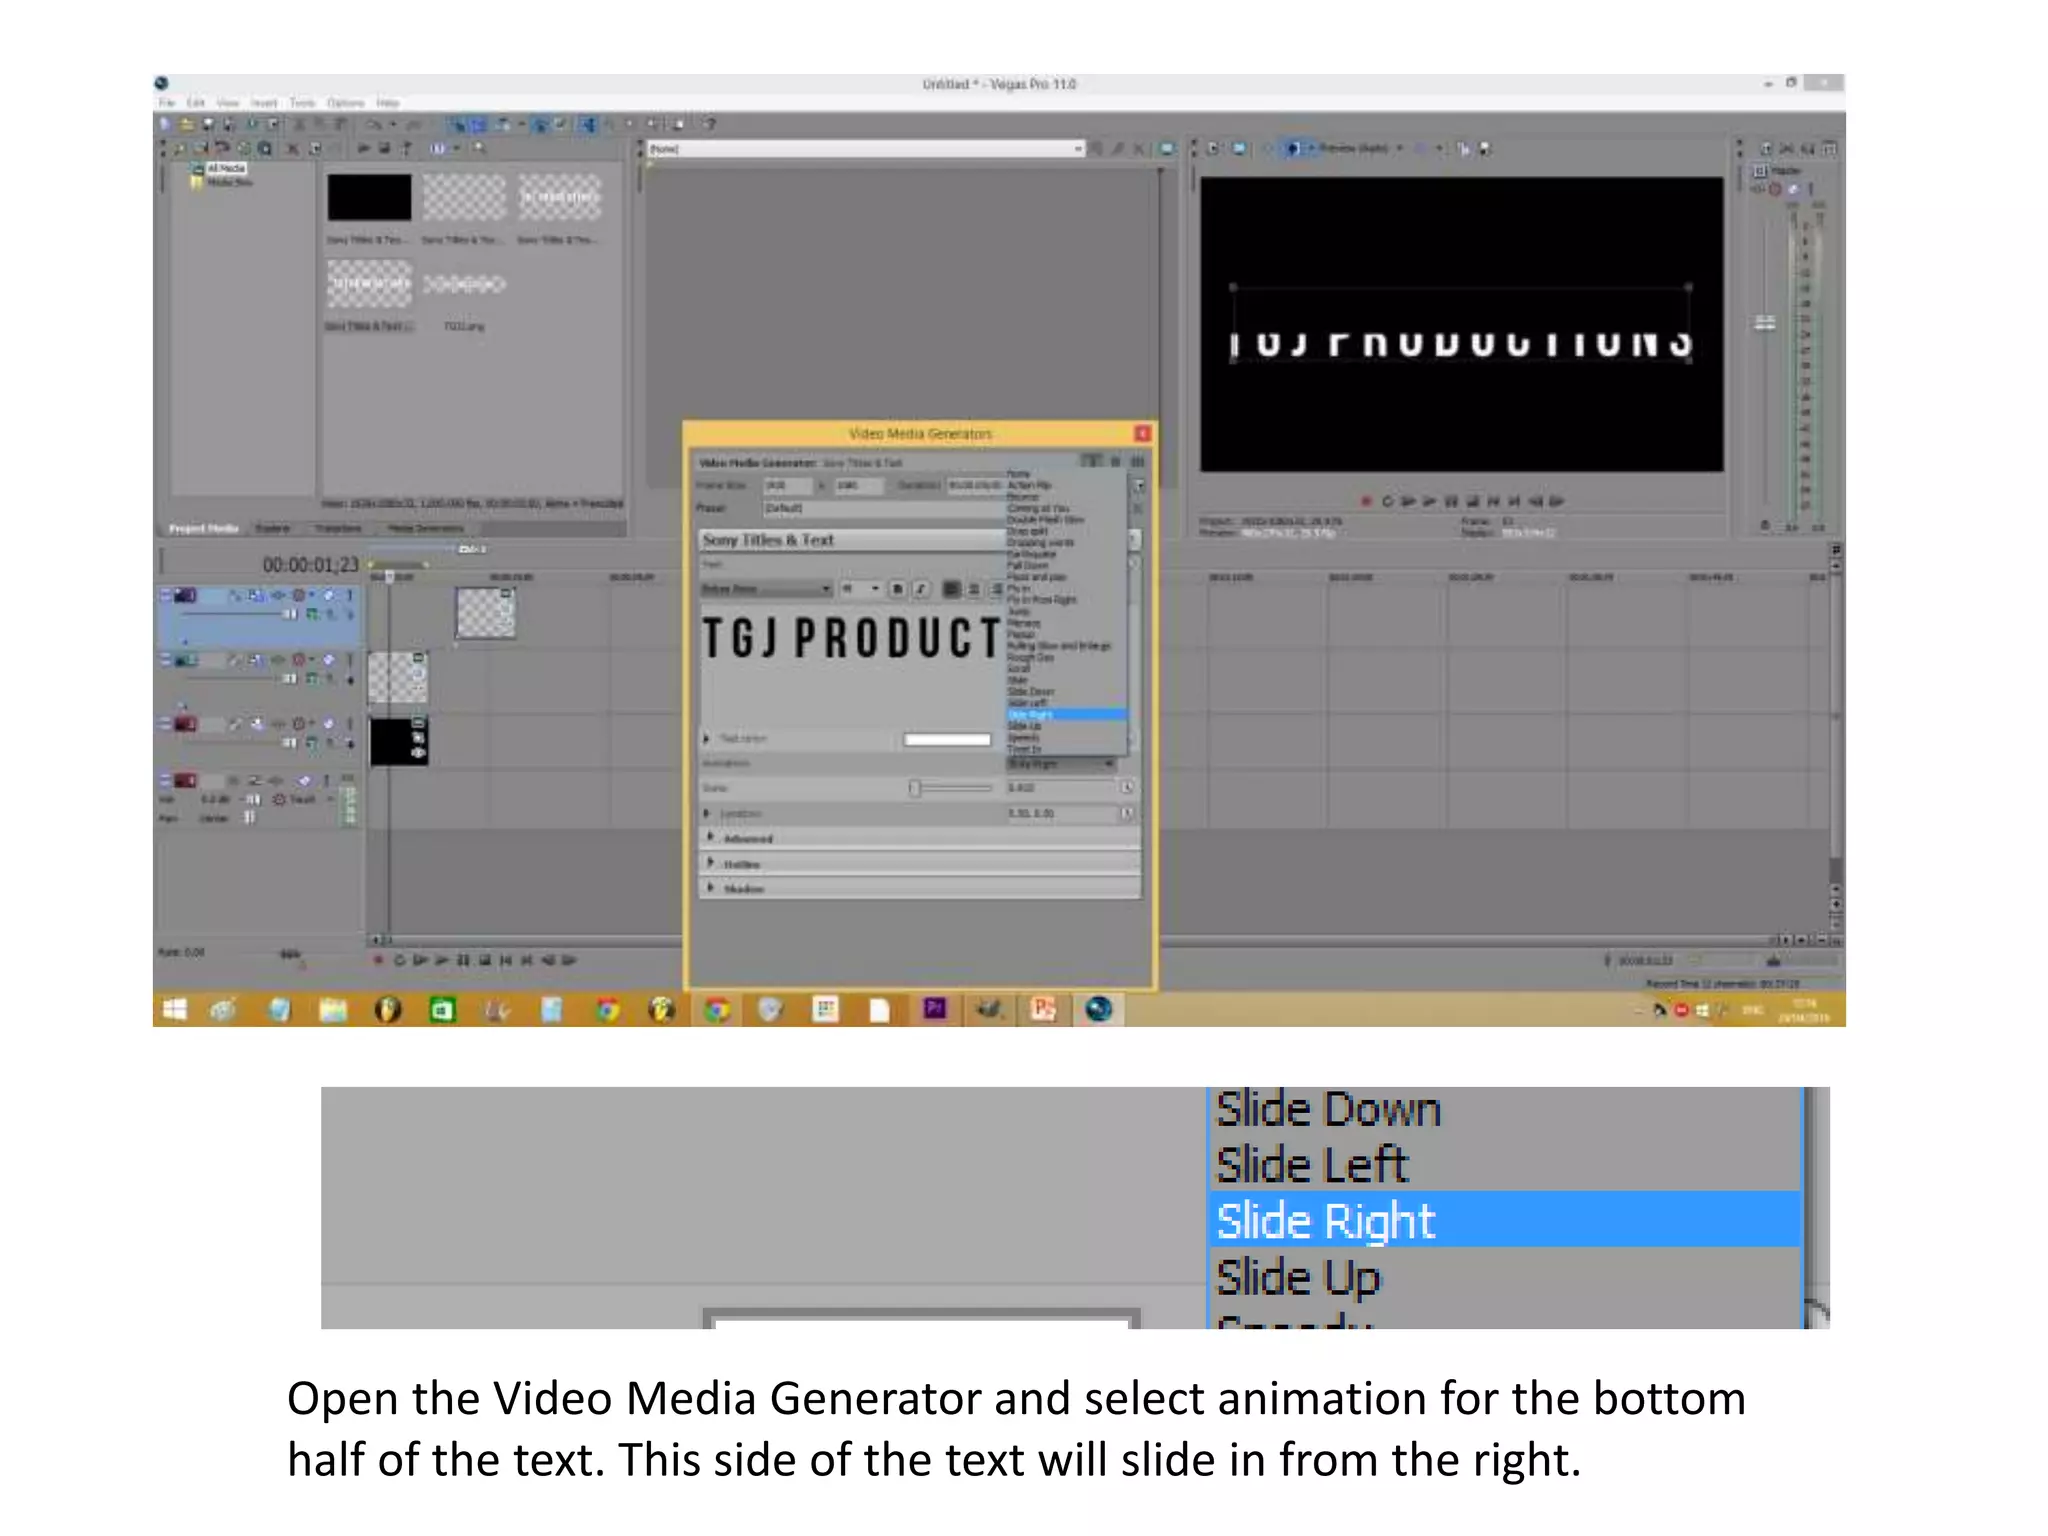Expand the Shadow section
This screenshot has width=2048, height=1536.
(711, 888)
